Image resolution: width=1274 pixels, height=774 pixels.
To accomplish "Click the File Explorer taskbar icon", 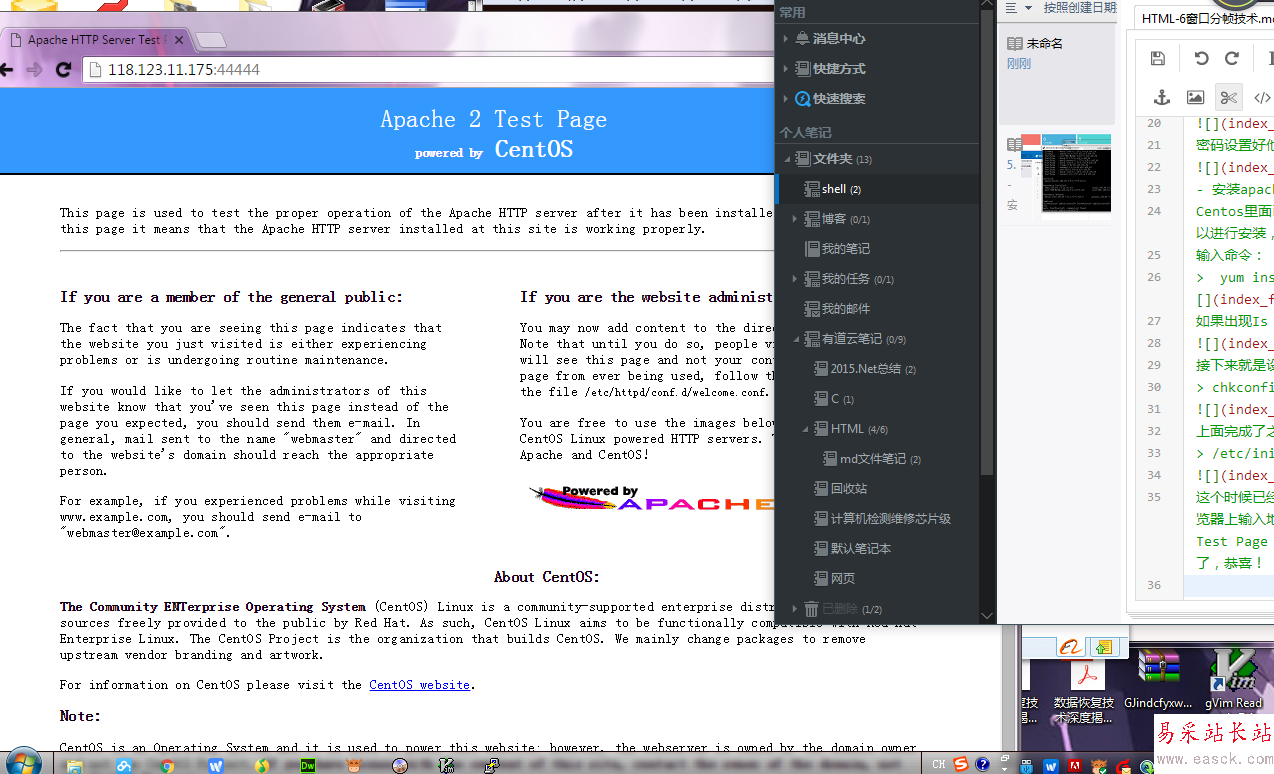I will tap(74, 766).
